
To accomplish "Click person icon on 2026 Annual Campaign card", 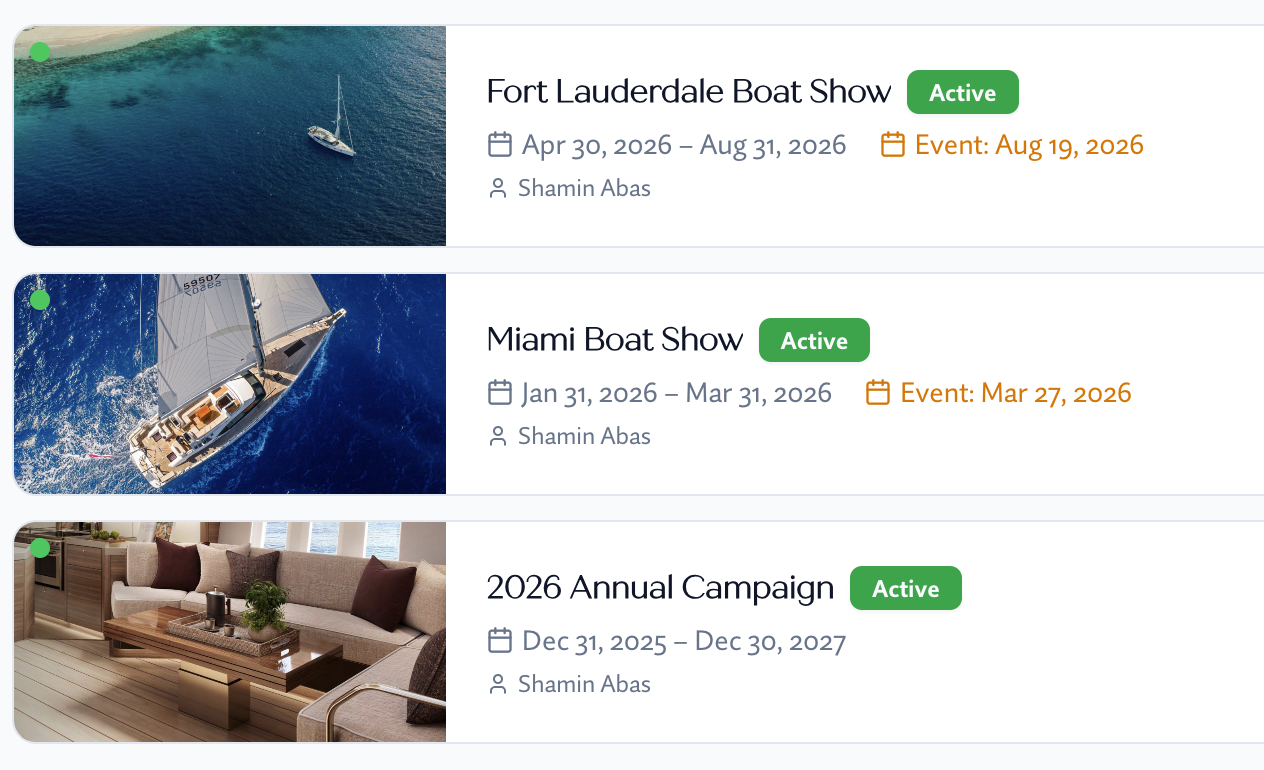I will pyautogui.click(x=498, y=684).
